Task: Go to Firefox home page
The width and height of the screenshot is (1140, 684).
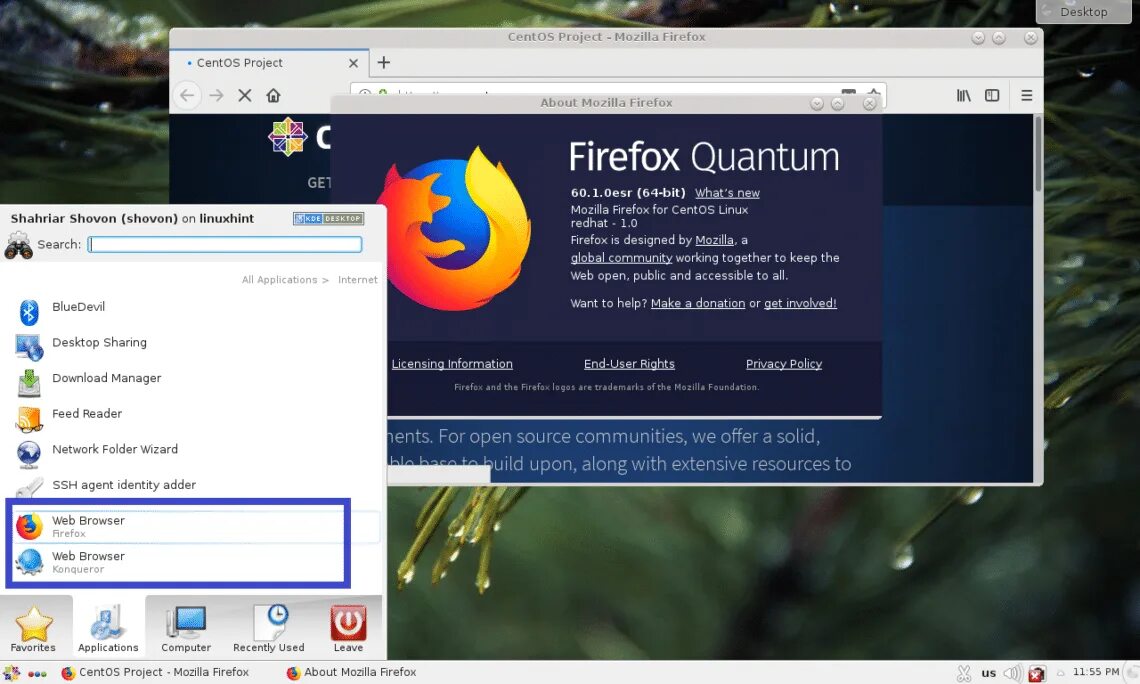Action: (x=273, y=95)
